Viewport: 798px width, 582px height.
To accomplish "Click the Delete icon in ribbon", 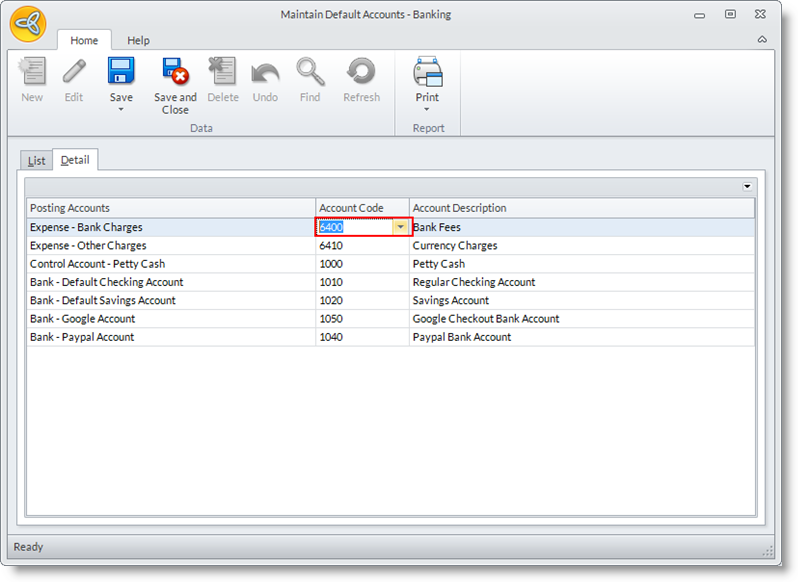I will [222, 73].
